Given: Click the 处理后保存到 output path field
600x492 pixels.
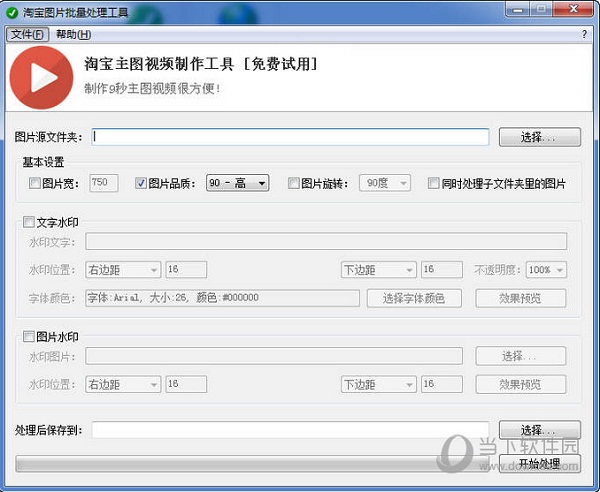Looking at the screenshot, I should [x=290, y=430].
